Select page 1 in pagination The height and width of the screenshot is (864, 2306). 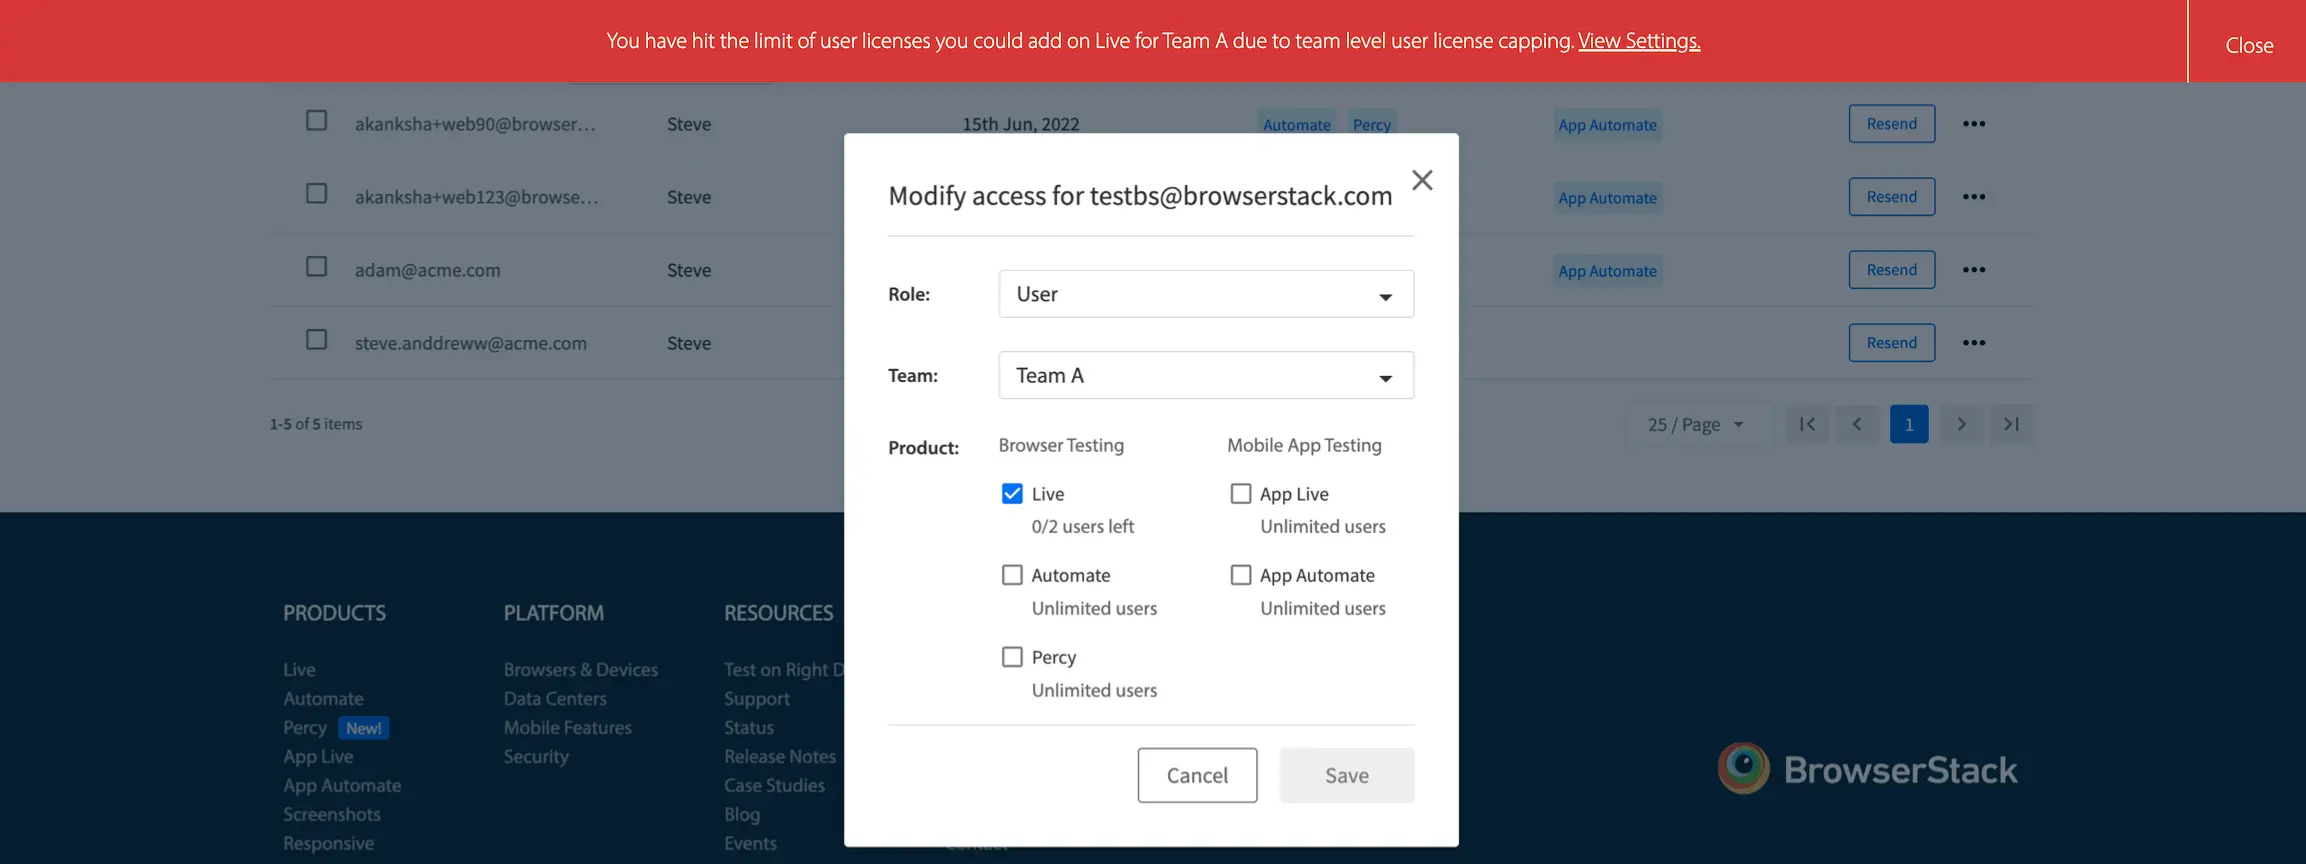(x=1908, y=424)
